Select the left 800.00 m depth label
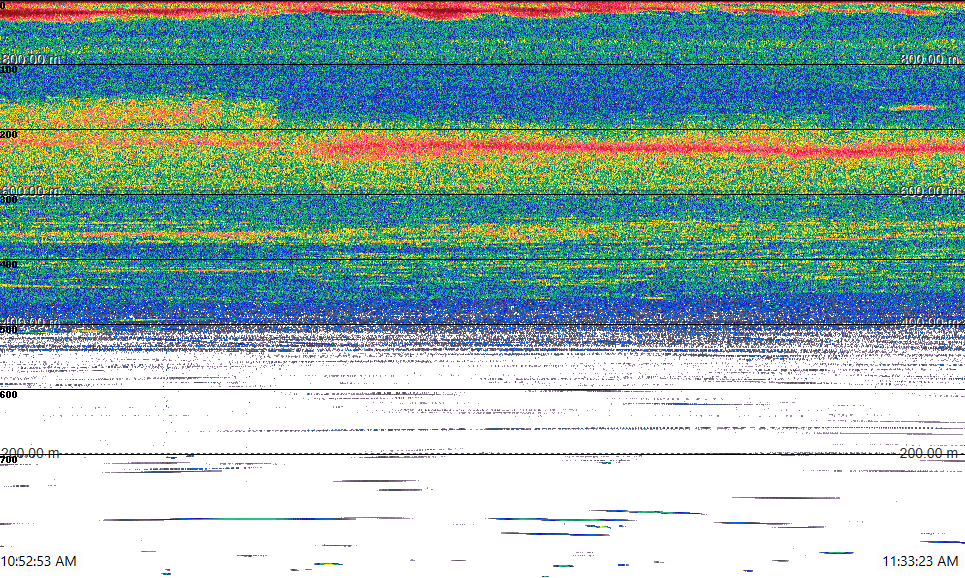 (31, 59)
